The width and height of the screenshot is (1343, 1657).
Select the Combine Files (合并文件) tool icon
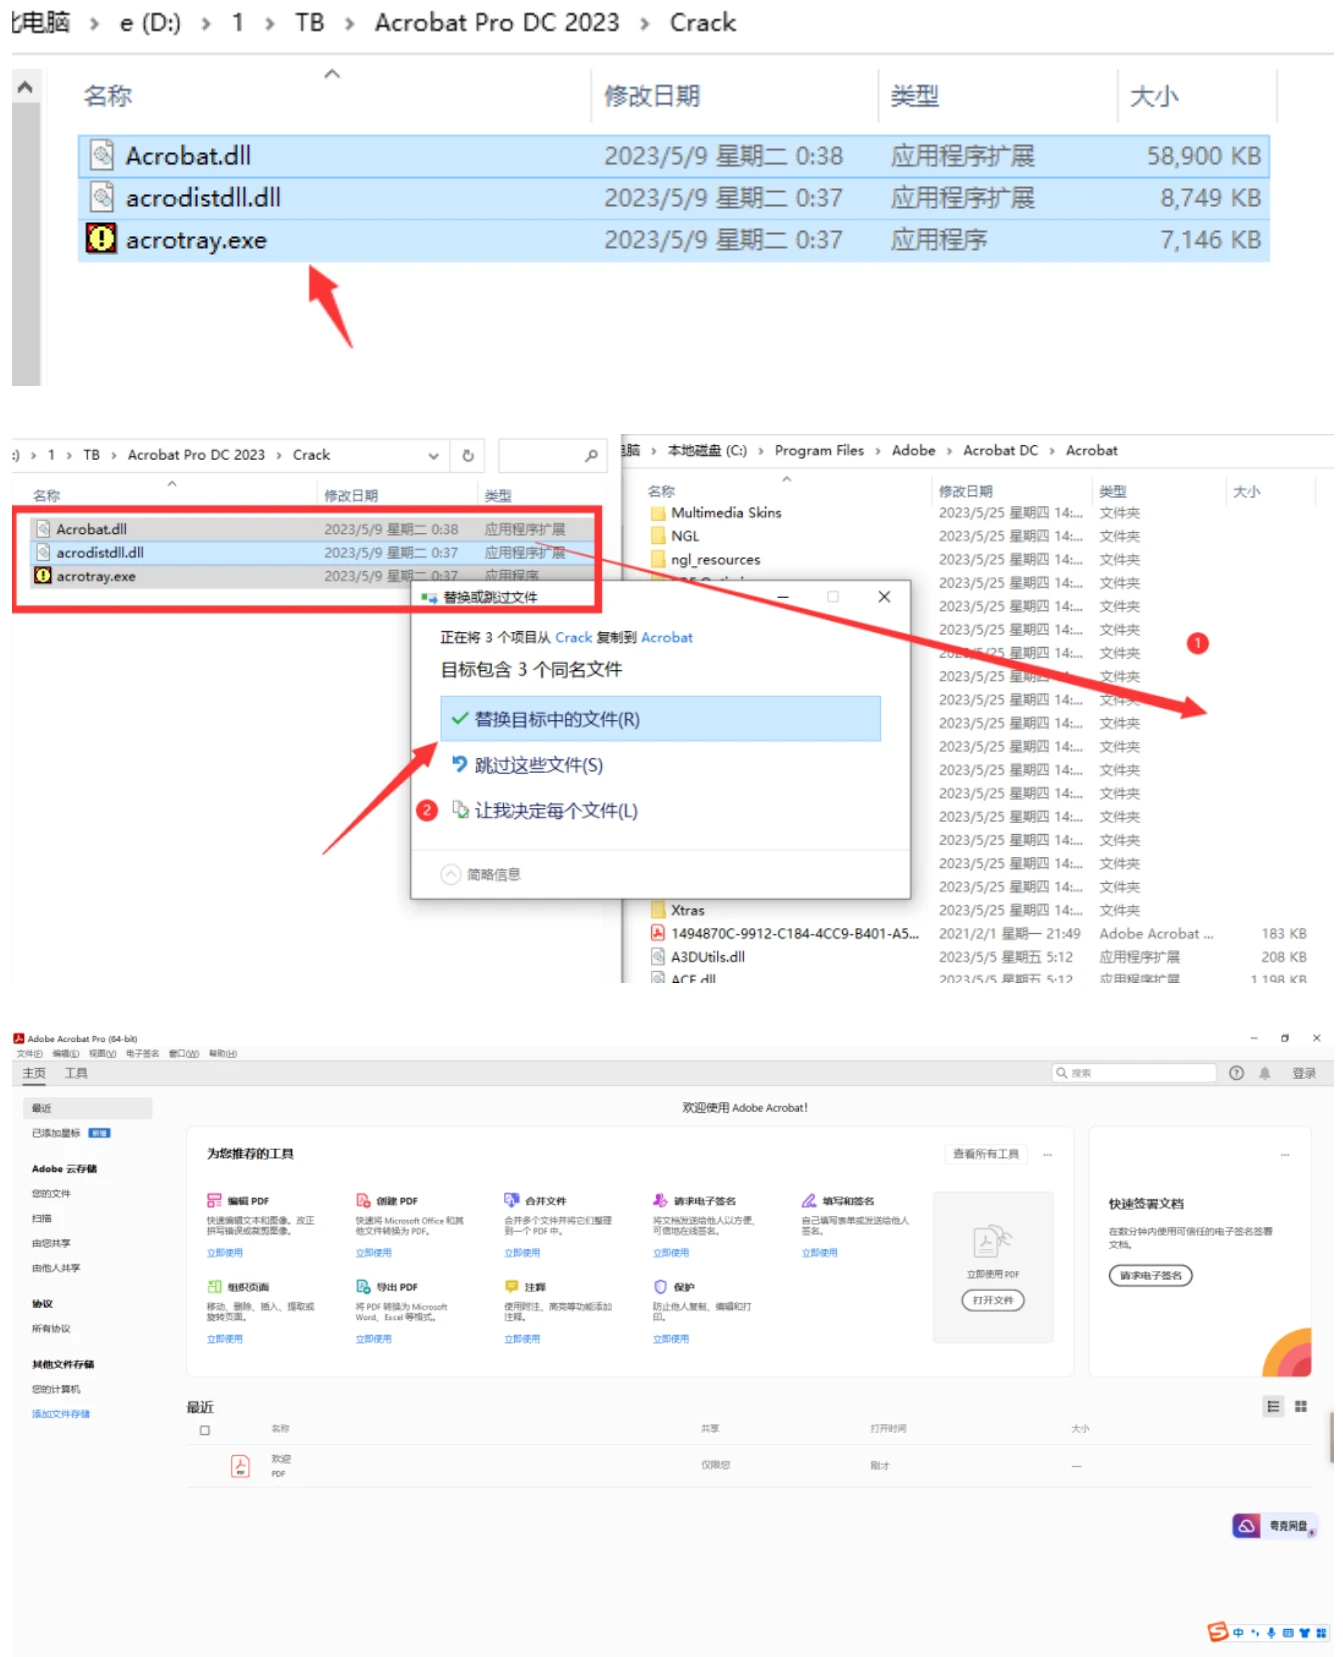pyautogui.click(x=511, y=1200)
